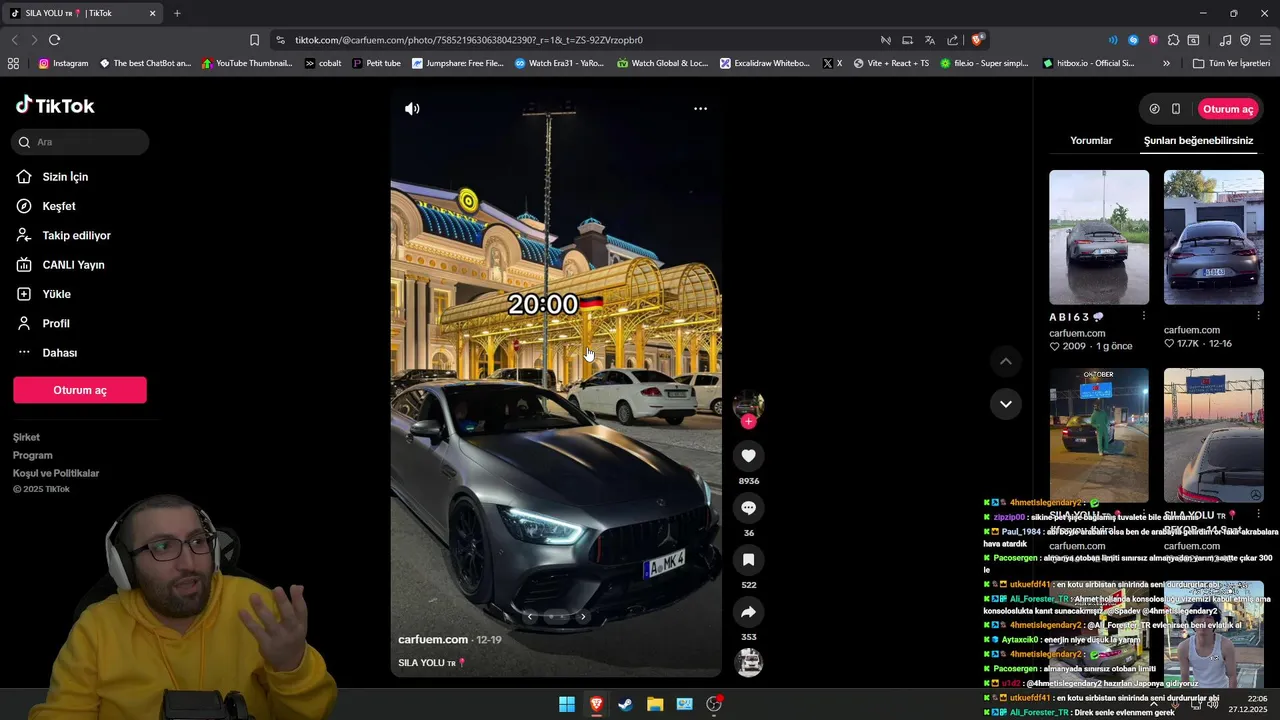Open the Instagram bookmark
1280x720 pixels.
(x=63, y=63)
